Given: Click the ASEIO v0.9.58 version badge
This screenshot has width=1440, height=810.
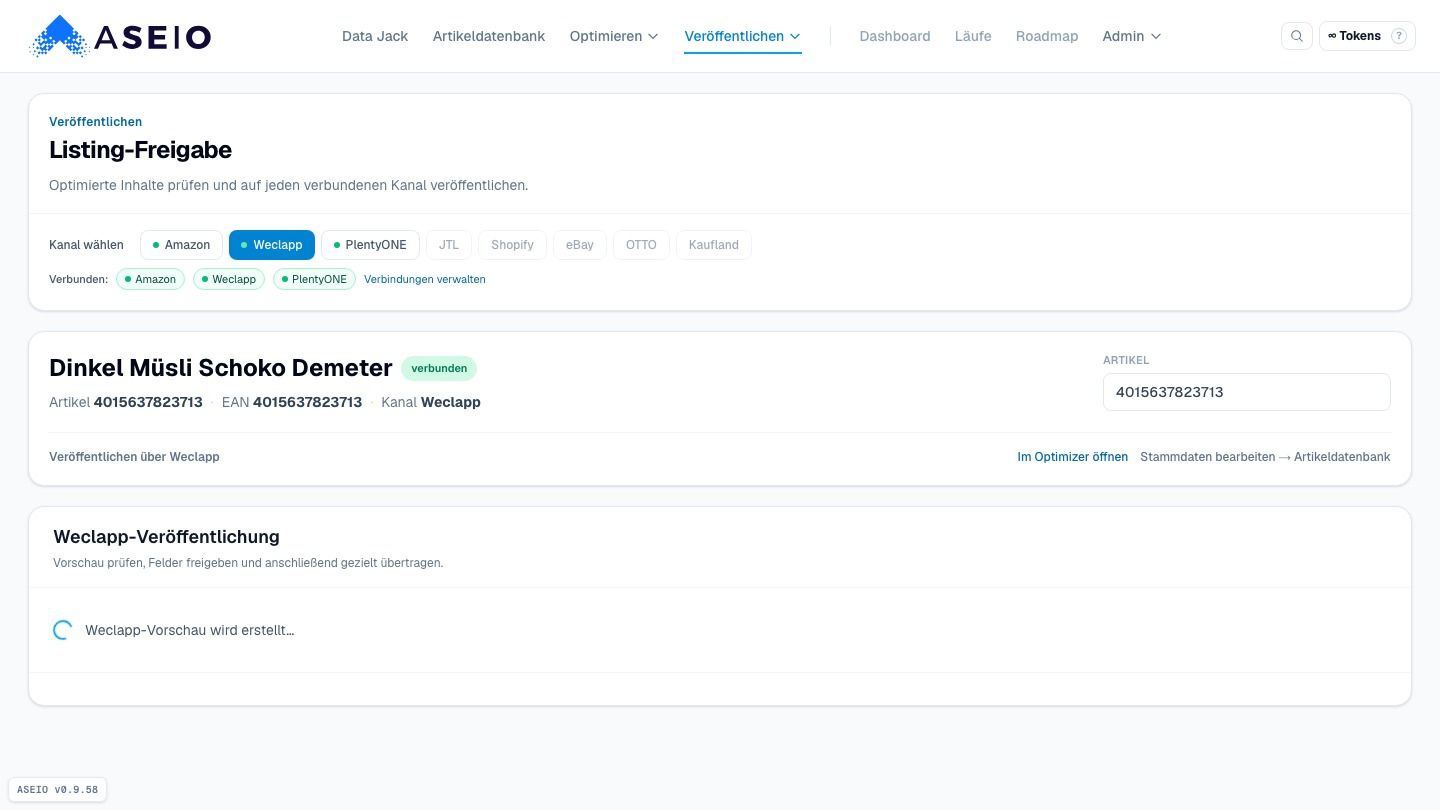Looking at the screenshot, I should [58, 789].
